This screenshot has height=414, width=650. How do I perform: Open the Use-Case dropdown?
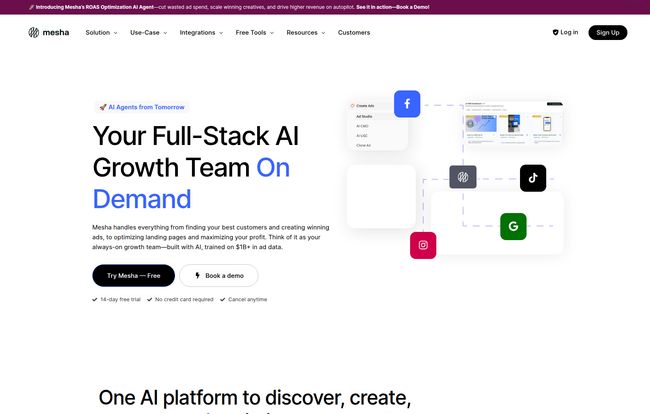(148, 32)
